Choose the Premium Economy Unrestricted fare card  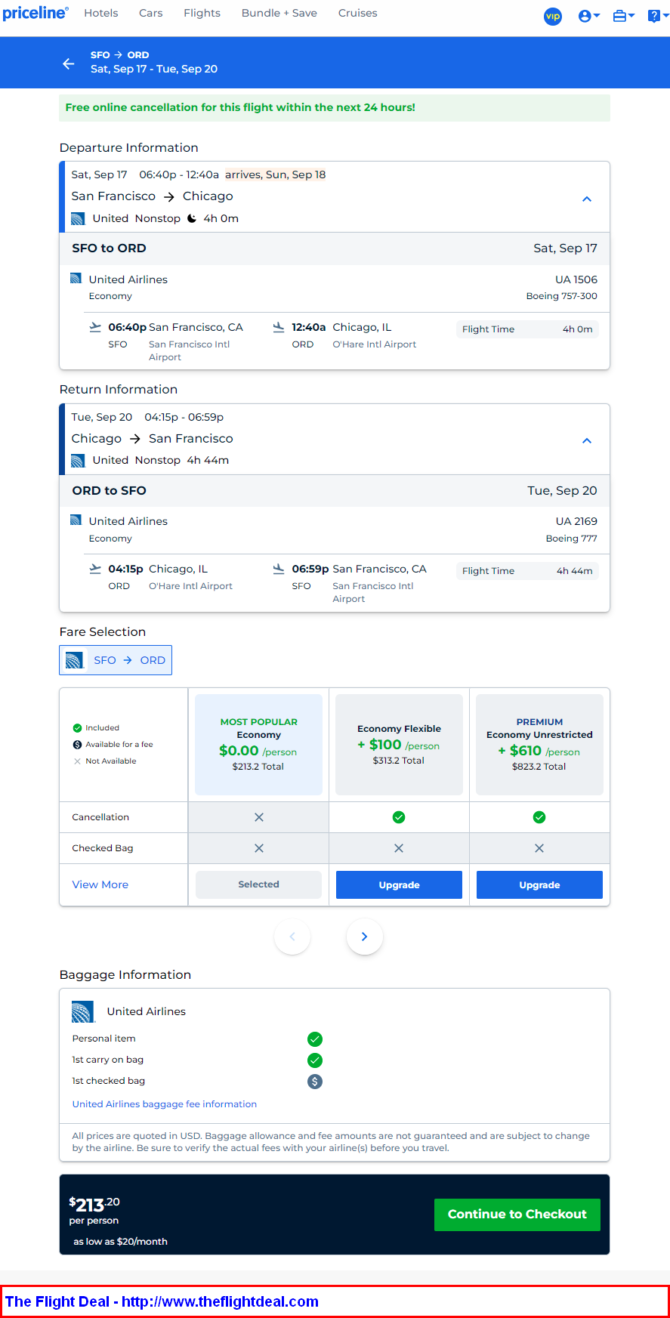click(540, 744)
